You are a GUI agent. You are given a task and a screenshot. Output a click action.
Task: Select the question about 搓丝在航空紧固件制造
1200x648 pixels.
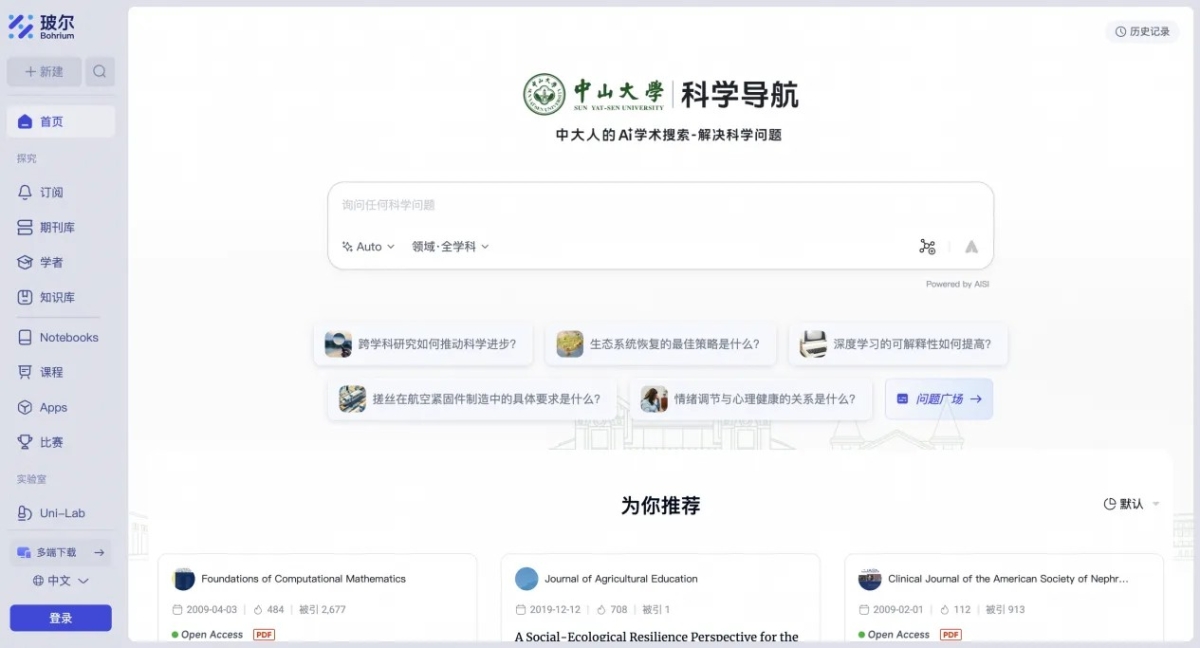pos(472,399)
